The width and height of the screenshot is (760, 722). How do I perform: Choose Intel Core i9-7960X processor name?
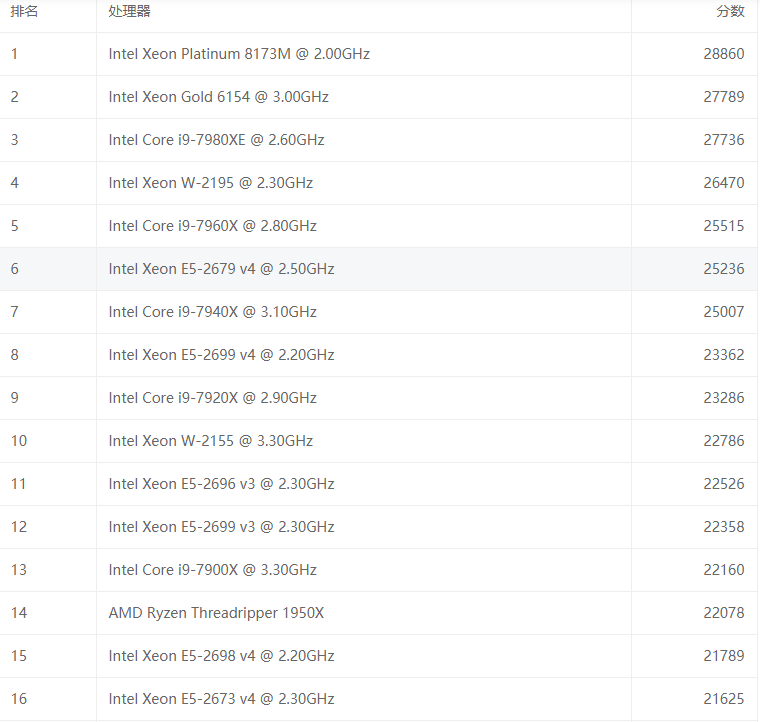(x=212, y=226)
